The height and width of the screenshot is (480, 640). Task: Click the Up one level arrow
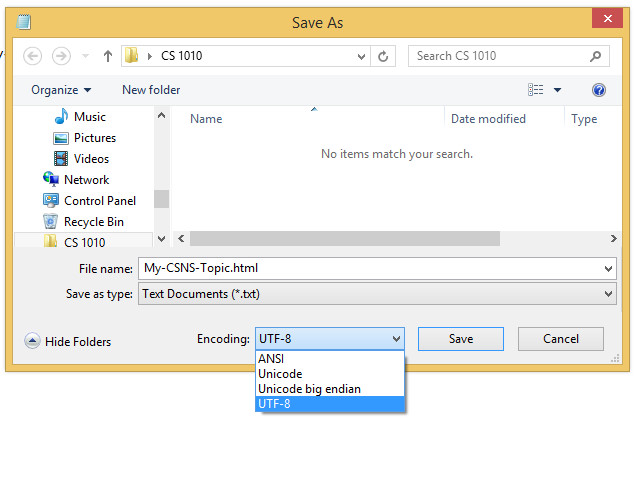coord(107,56)
